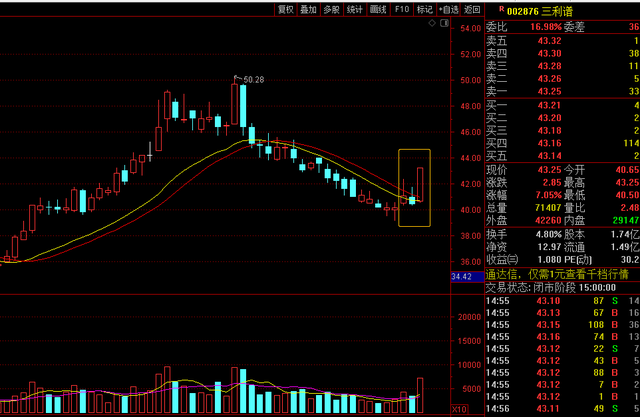The width and height of the screenshot is (640, 417).
Task: Select the 买一 bid price row
Action: (562, 105)
